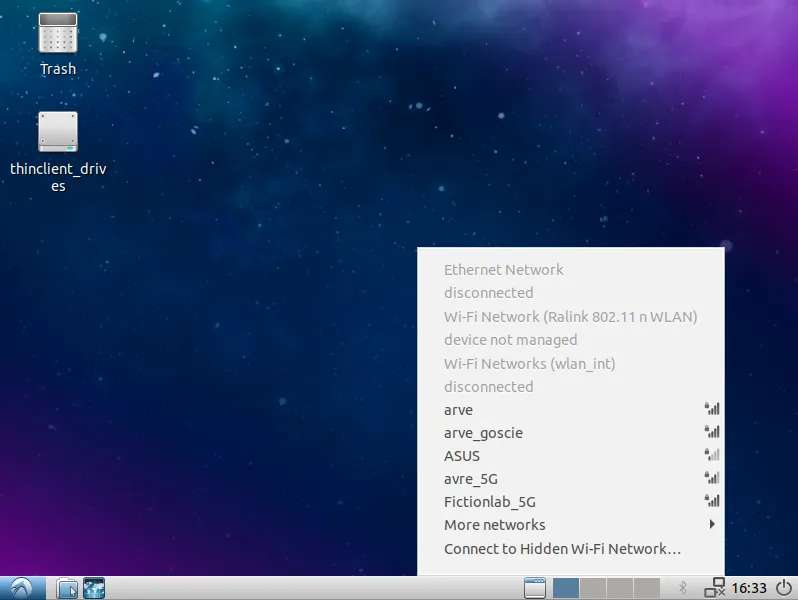Click the desktop wallpaper launcher icon in the taskbar
This screenshot has width=798, height=600.
pos(94,588)
